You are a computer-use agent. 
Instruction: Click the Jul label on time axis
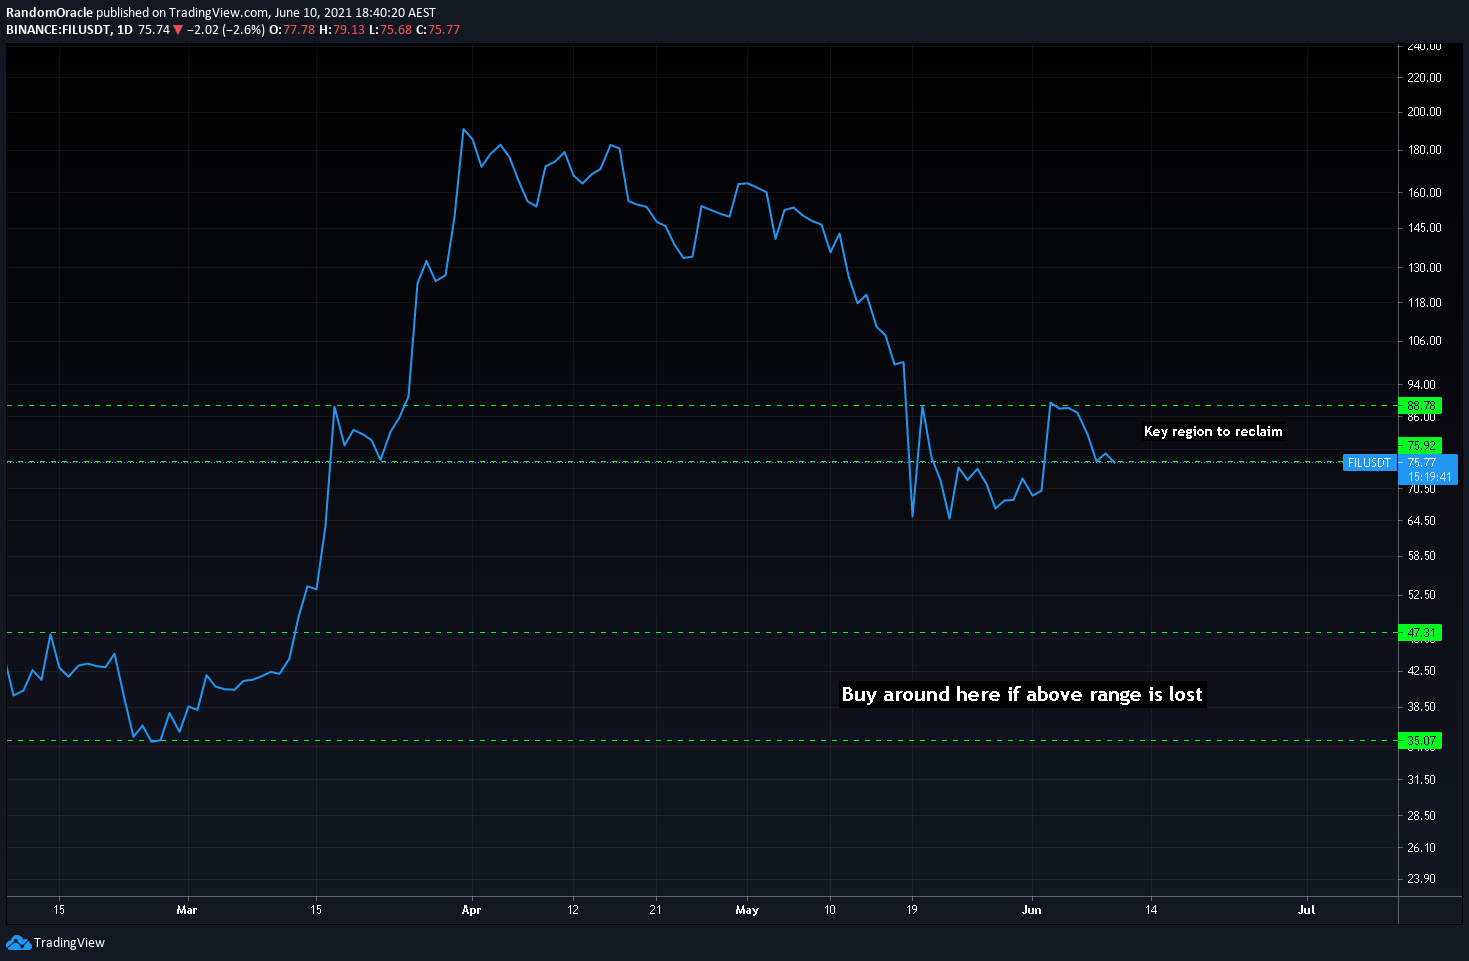coord(1306,910)
